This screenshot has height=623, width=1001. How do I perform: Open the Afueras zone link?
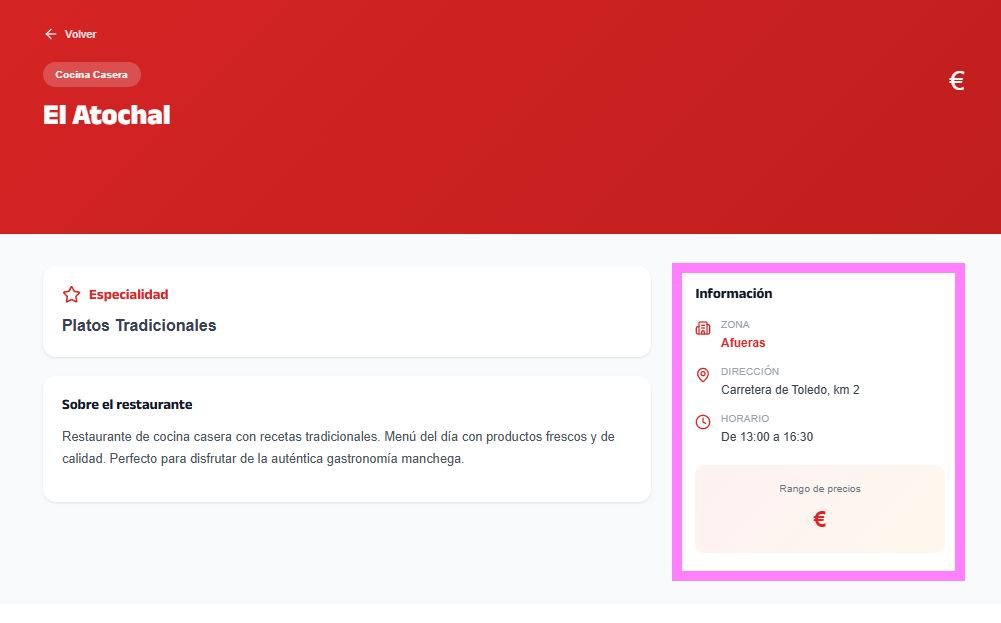743,343
